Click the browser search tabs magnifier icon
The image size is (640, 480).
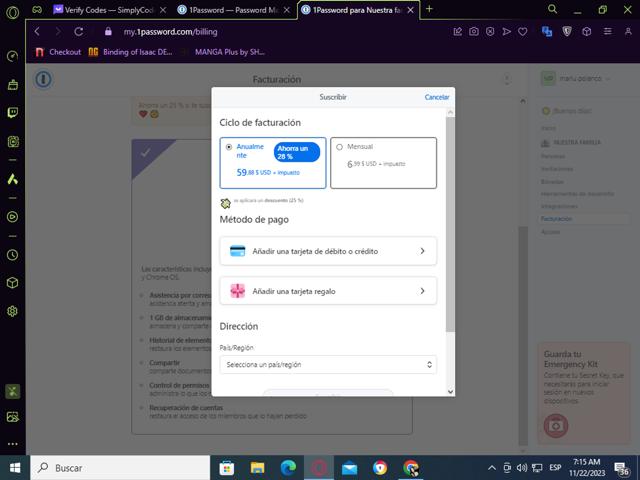(552, 9)
